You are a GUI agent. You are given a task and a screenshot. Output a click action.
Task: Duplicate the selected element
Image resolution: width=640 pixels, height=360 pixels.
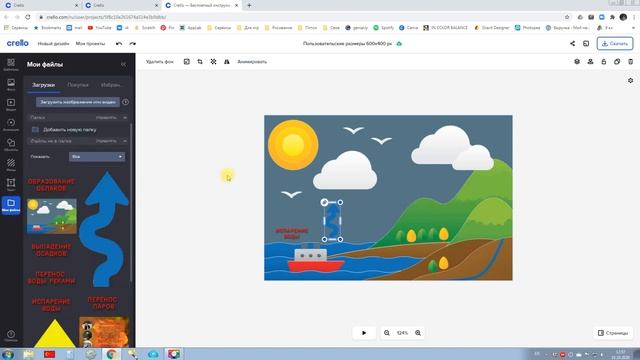[617, 62]
